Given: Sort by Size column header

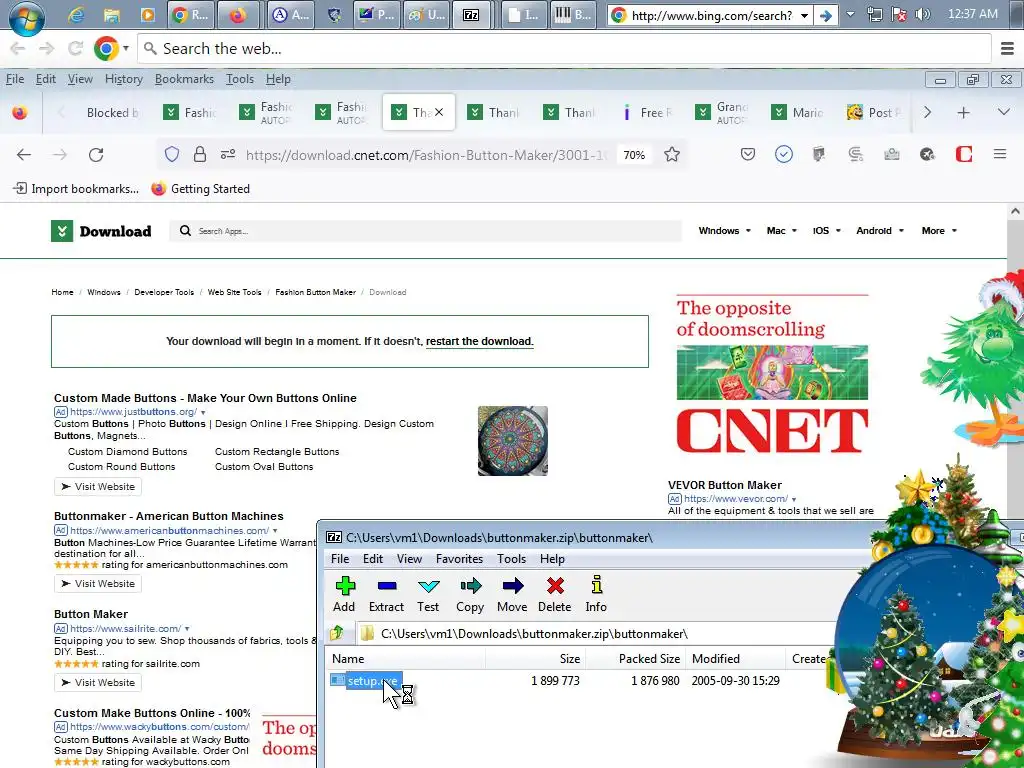Looking at the screenshot, I should click(x=536, y=659).
